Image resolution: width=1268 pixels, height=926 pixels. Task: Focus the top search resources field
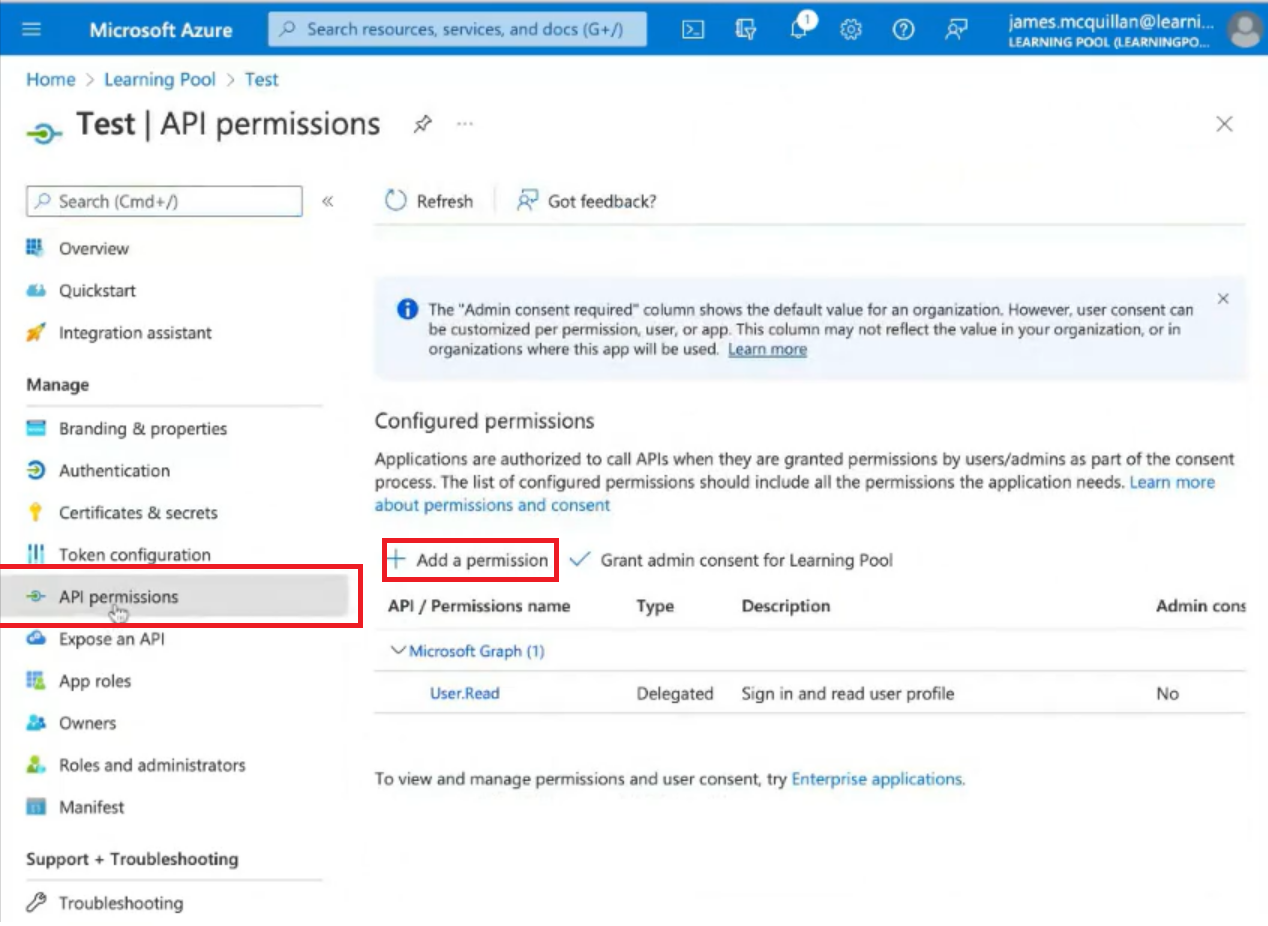point(458,29)
